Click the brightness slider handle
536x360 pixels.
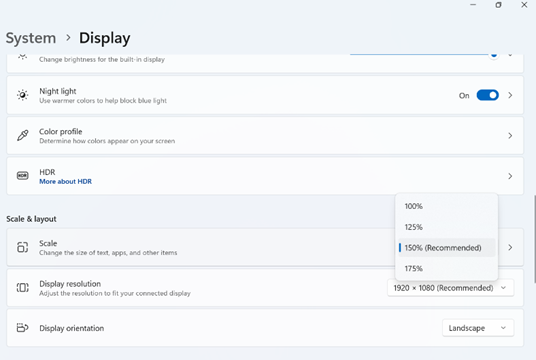point(494,55)
